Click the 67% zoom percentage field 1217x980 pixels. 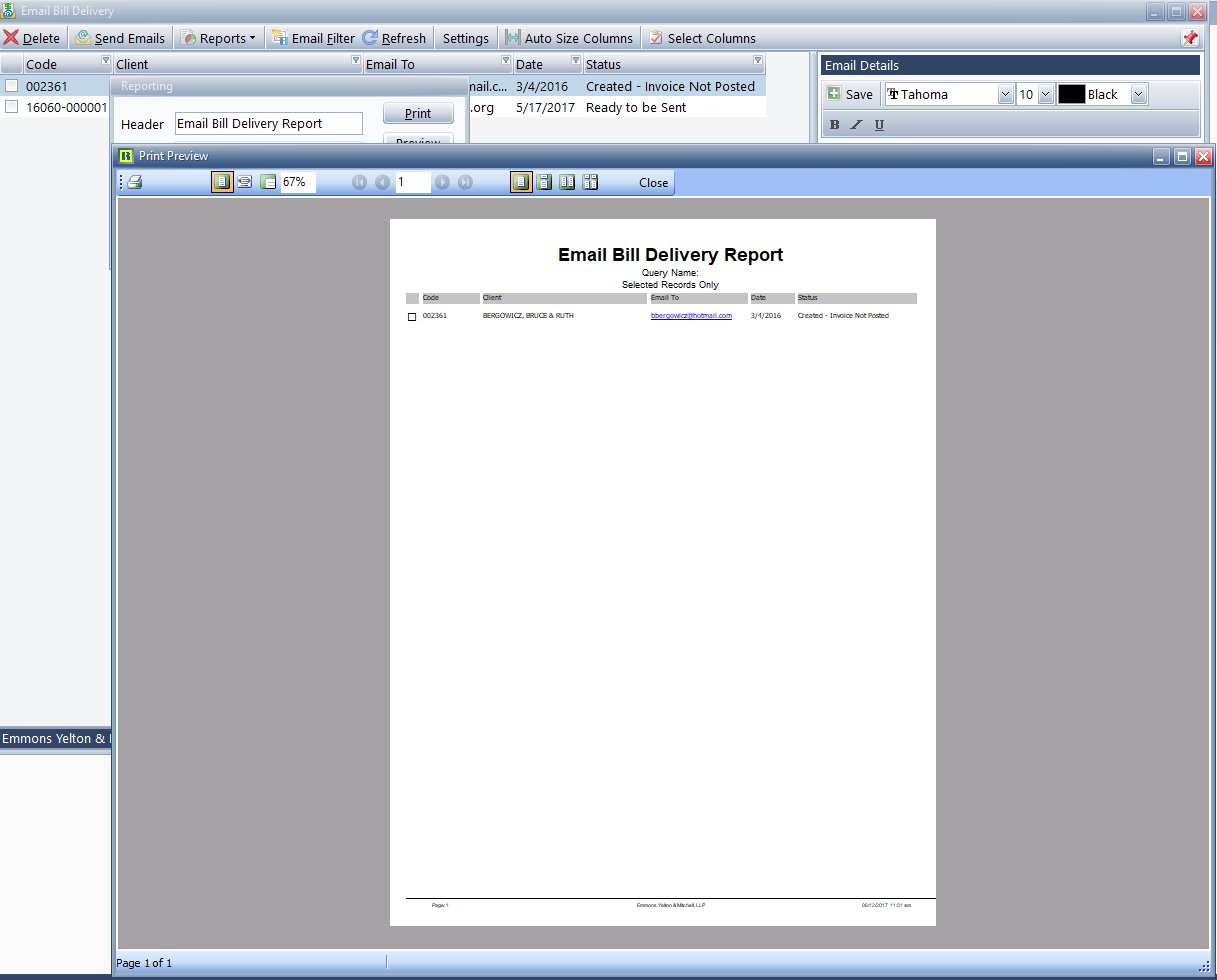(298, 182)
